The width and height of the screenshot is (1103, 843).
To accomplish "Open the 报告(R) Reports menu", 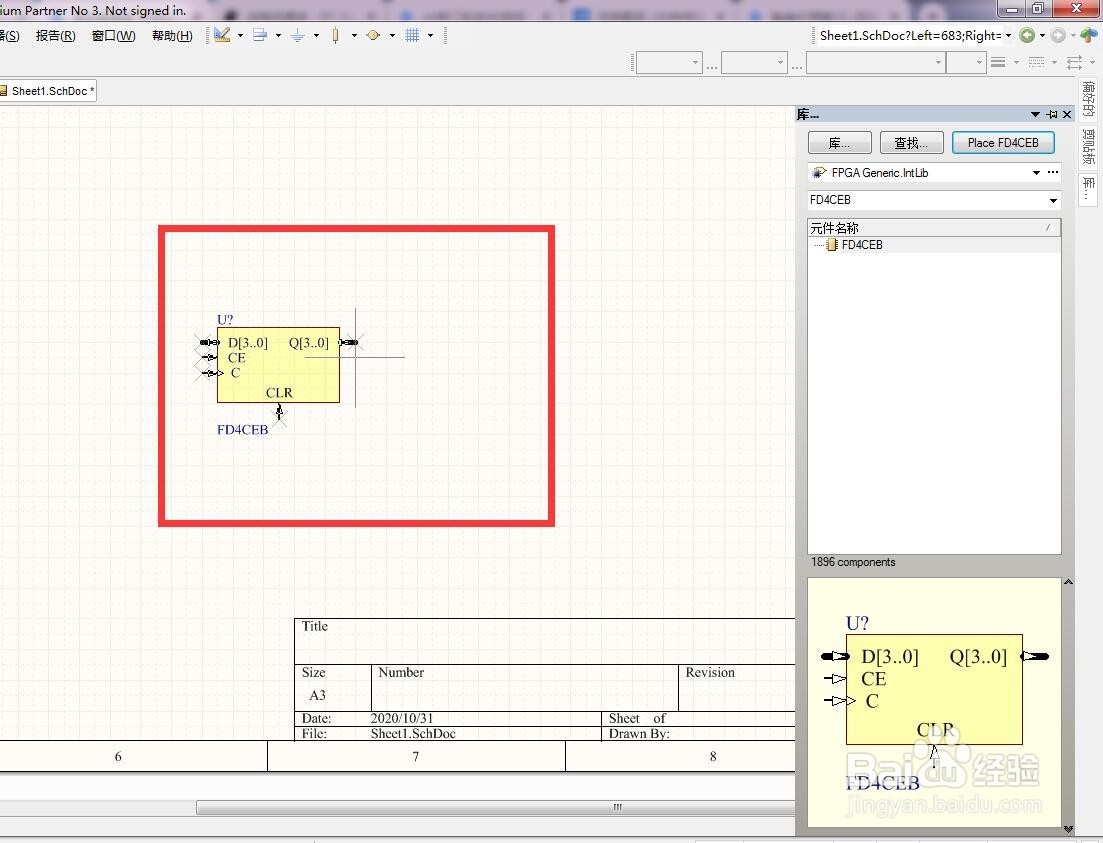I will 56,36.
